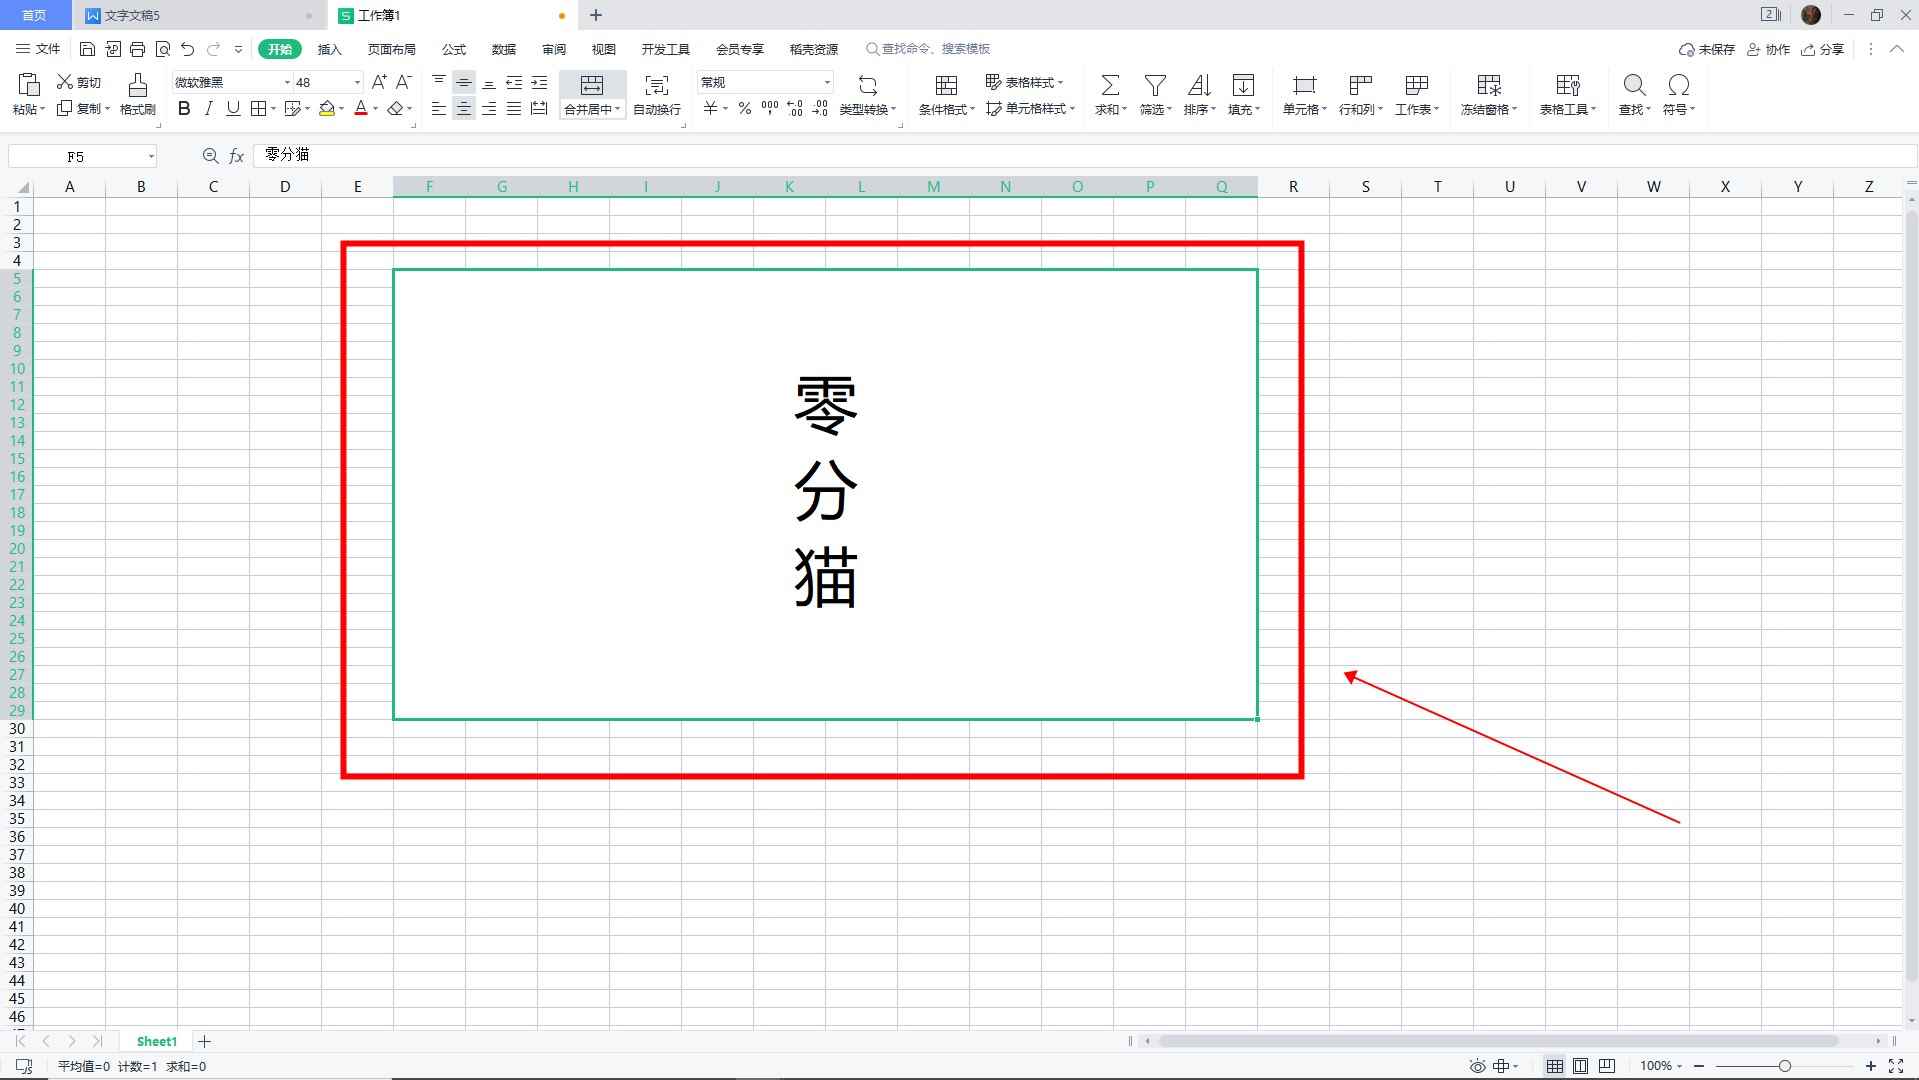The height and width of the screenshot is (1080, 1919).
Task: Toggle underline formatting
Action: (232, 109)
